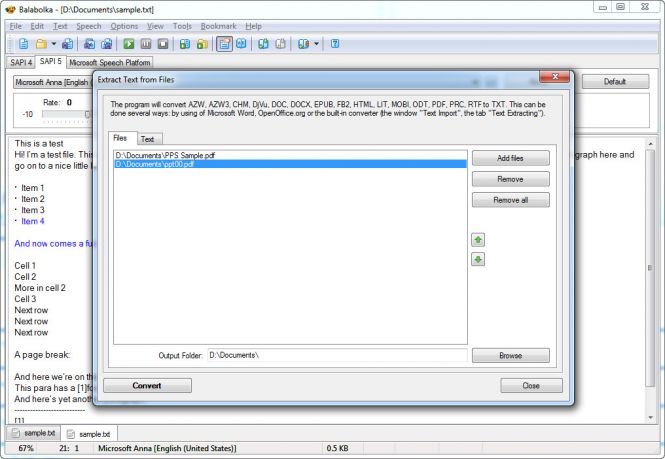Click the Add files button
The image size is (665, 459).
click(x=510, y=159)
